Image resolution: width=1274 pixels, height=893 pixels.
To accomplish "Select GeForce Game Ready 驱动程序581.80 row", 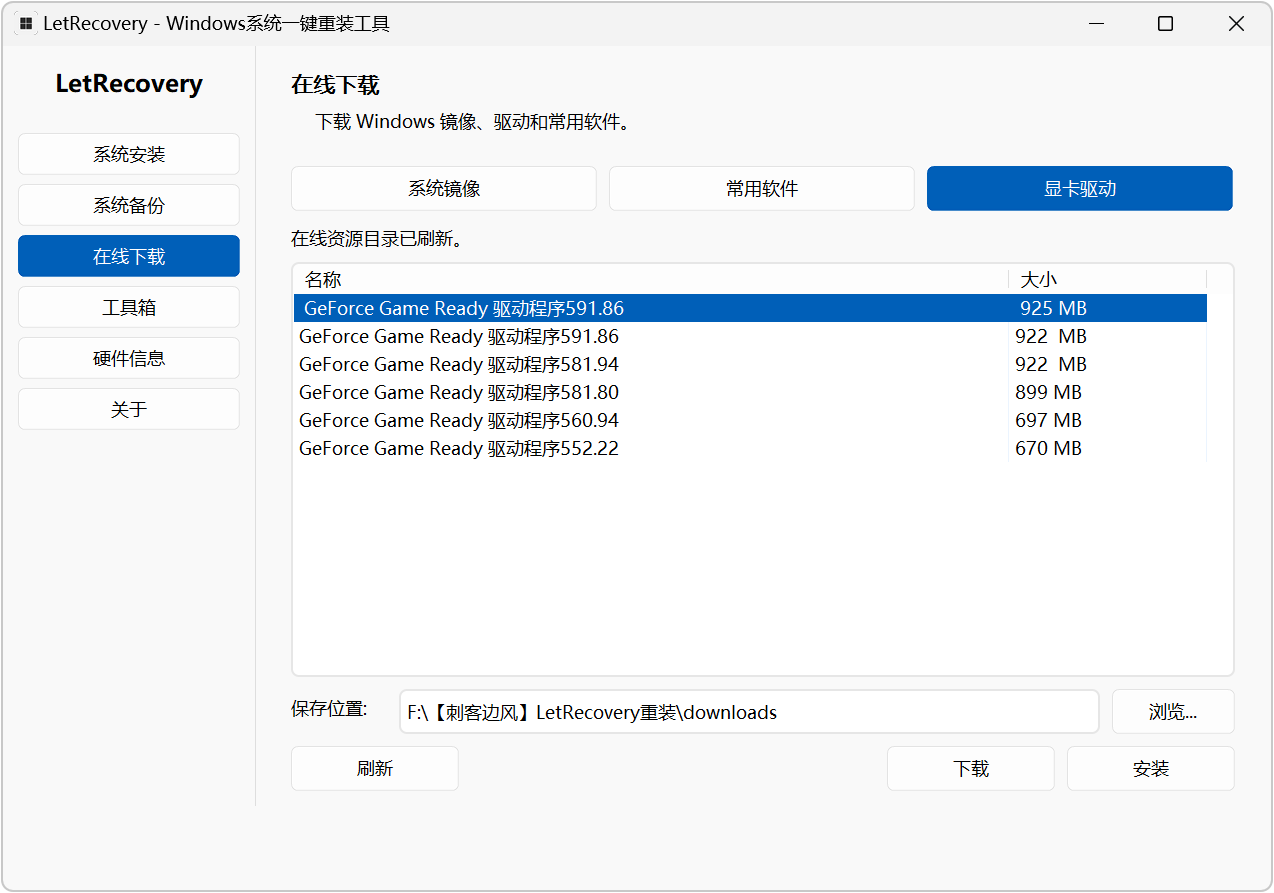I will coord(750,392).
